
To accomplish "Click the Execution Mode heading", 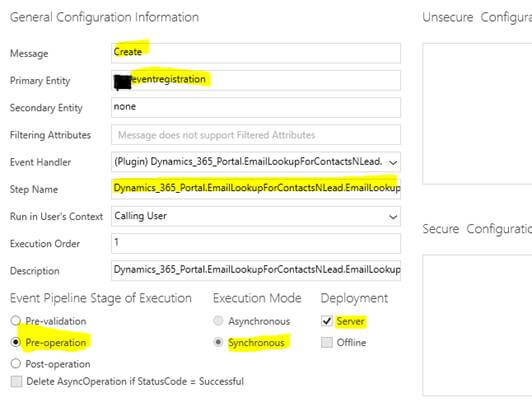I will [x=257, y=298].
